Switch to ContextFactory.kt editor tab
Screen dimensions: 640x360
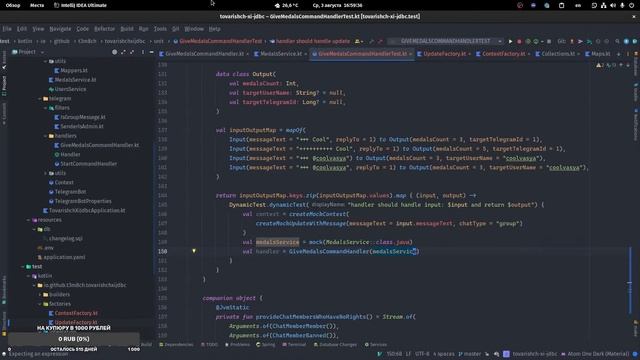503,54
